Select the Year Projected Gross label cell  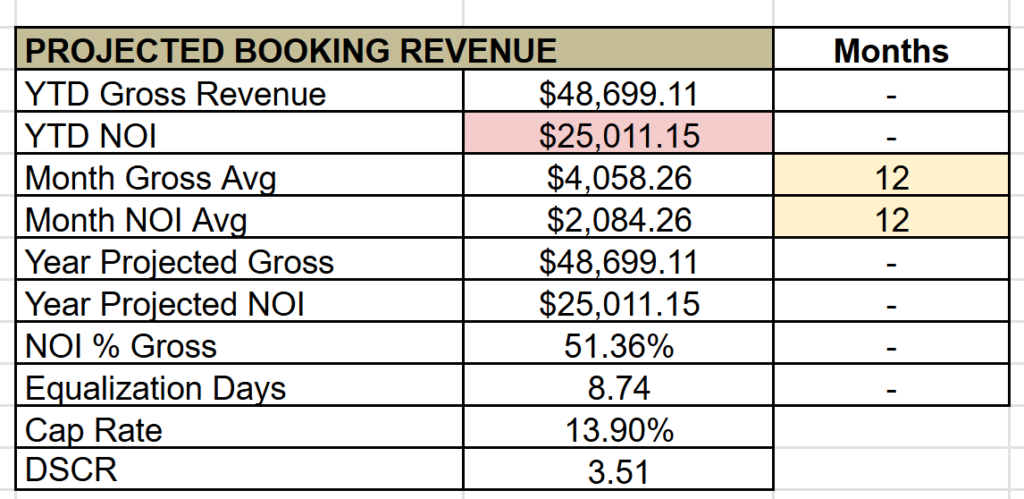tap(240, 262)
